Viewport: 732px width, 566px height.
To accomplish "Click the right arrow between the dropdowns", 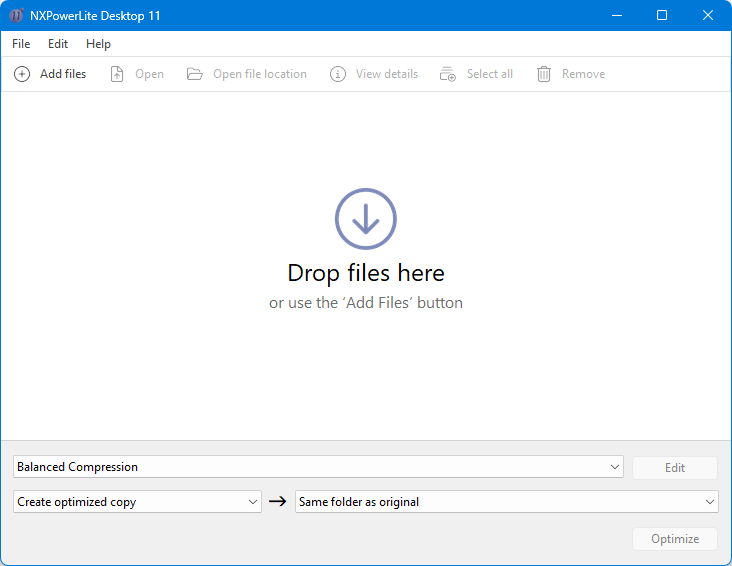I will 278,502.
